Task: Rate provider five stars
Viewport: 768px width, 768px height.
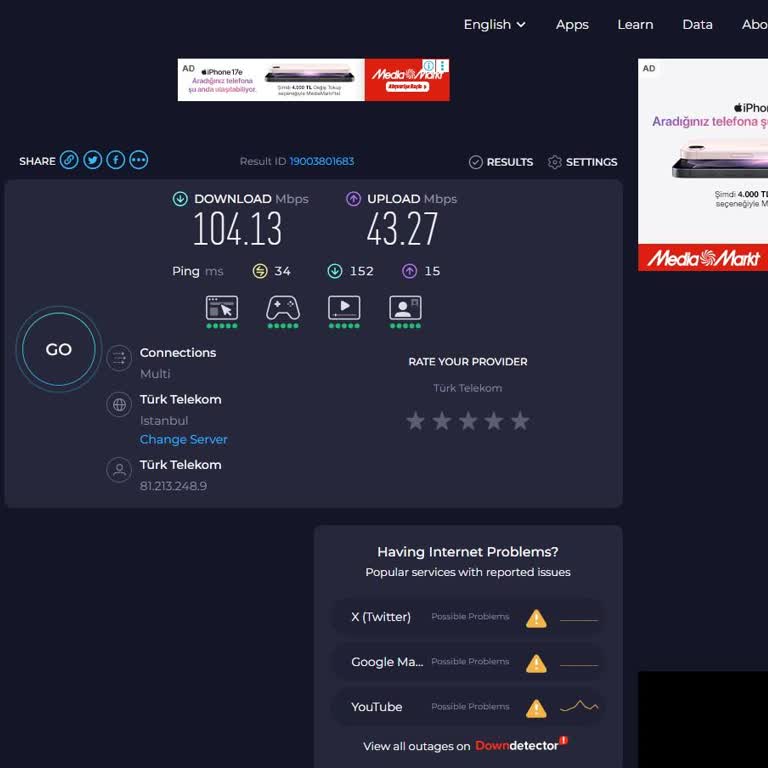Action: pyautogui.click(x=520, y=421)
